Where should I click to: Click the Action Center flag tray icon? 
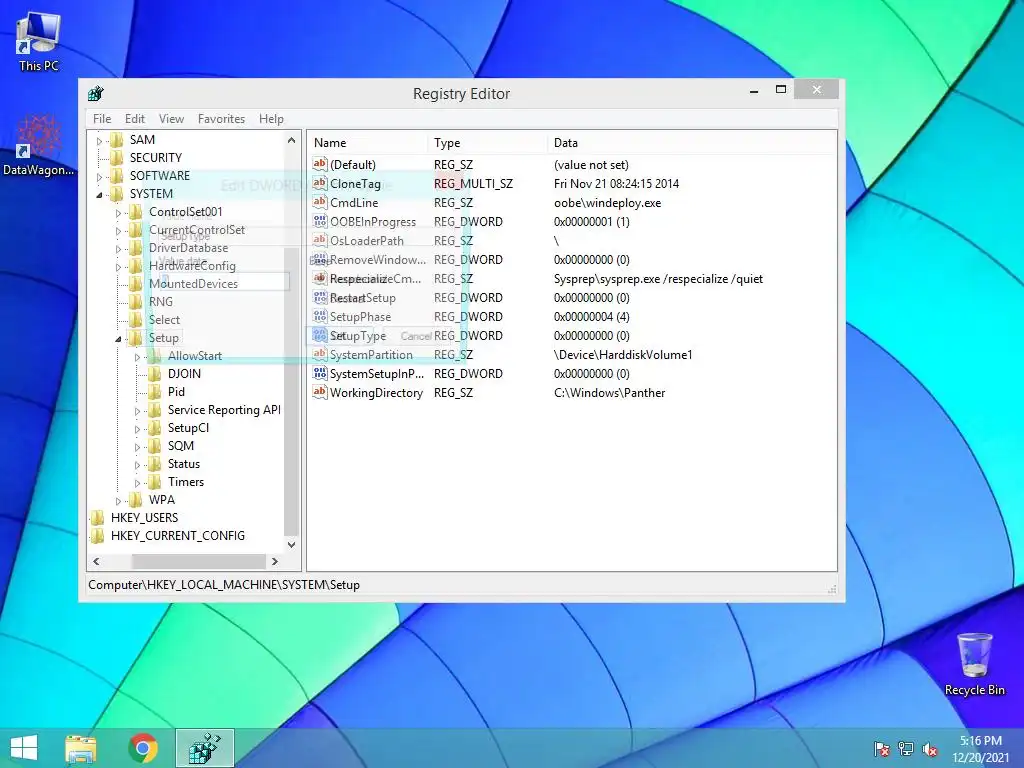coord(882,749)
